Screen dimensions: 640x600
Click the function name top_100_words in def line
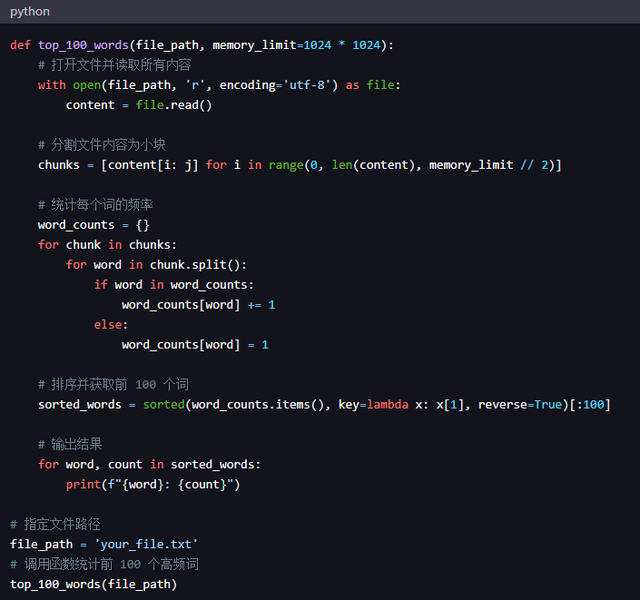tap(84, 45)
